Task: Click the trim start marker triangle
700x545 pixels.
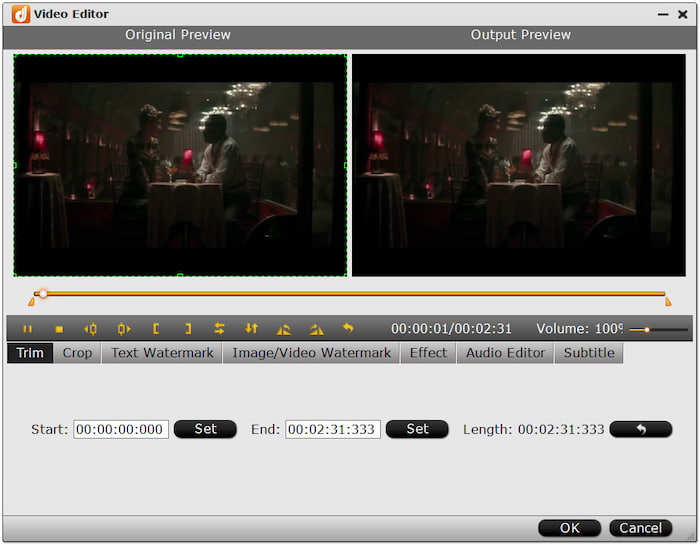Action: point(31,302)
